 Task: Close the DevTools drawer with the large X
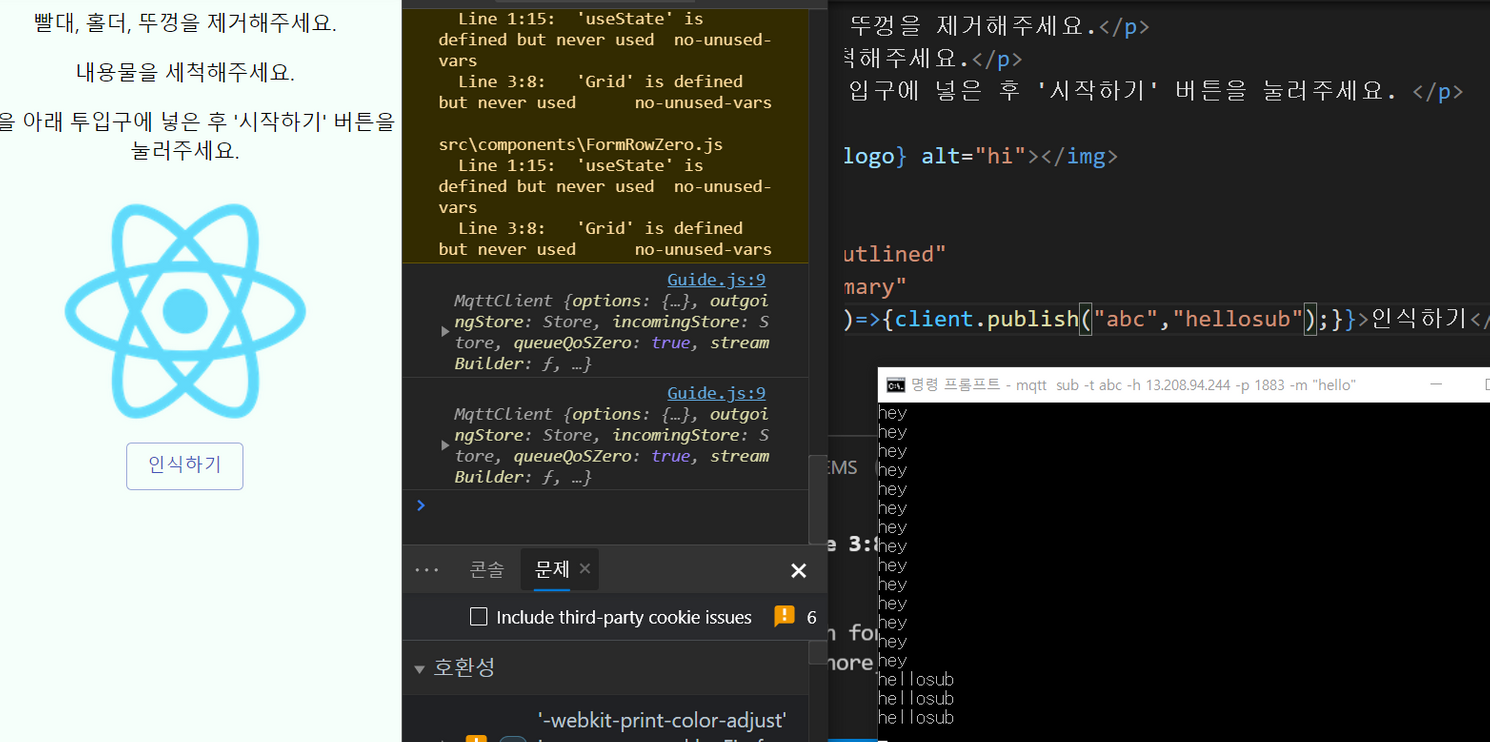click(x=798, y=570)
